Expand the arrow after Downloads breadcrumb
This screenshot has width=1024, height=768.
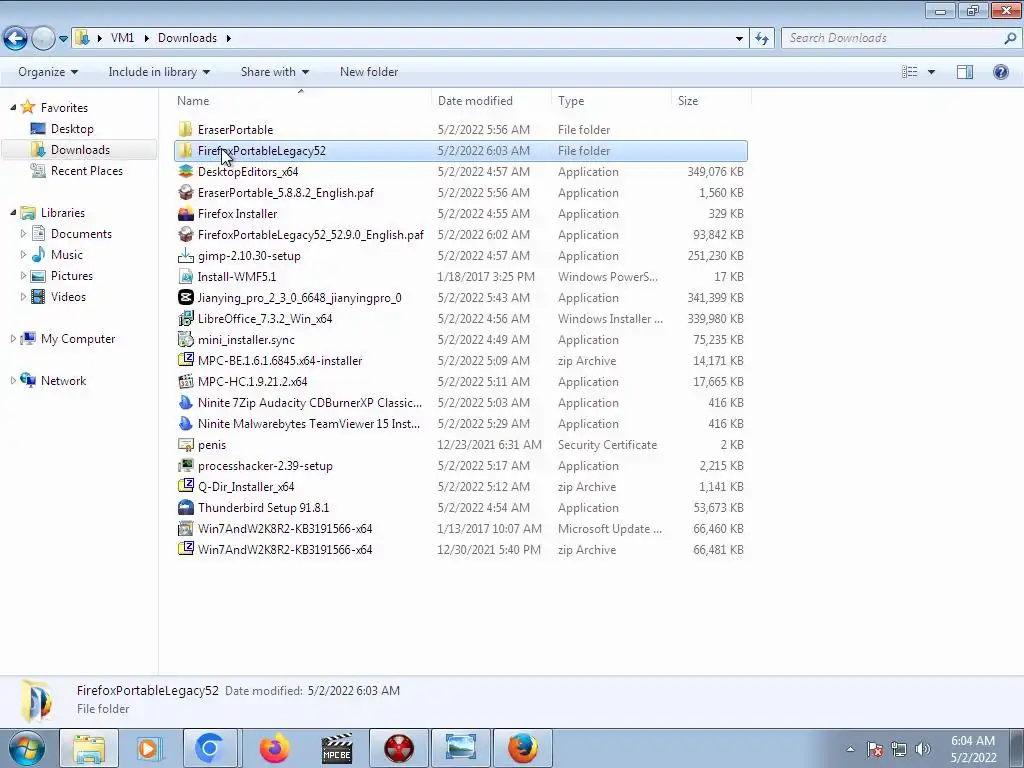pyautogui.click(x=229, y=39)
